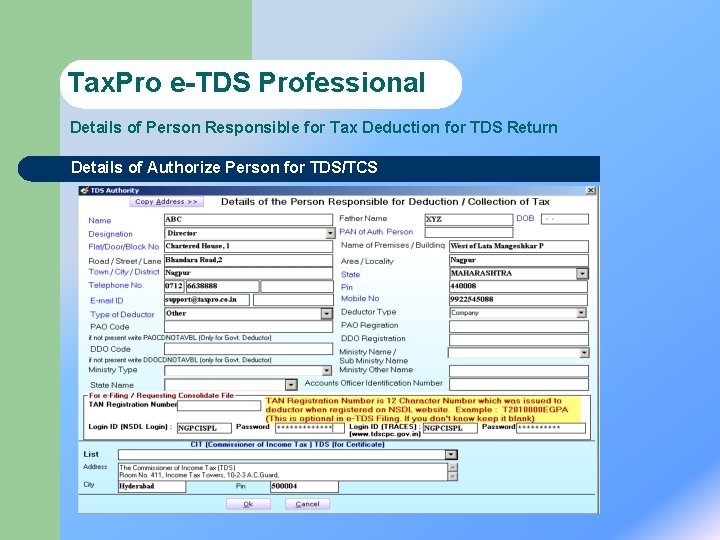
Task: Click the CIT Pin field containing 500004
Action: (x=304, y=487)
